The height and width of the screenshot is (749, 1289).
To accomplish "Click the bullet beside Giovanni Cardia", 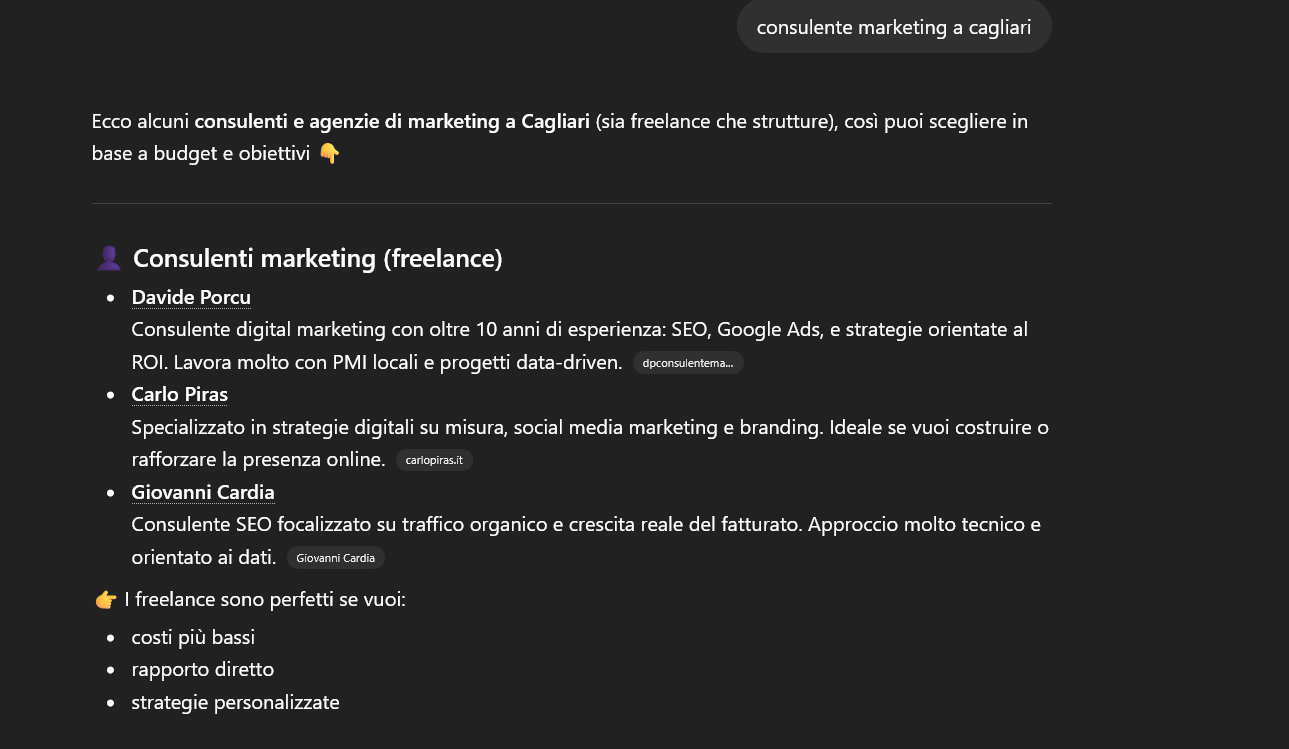I will (110, 492).
